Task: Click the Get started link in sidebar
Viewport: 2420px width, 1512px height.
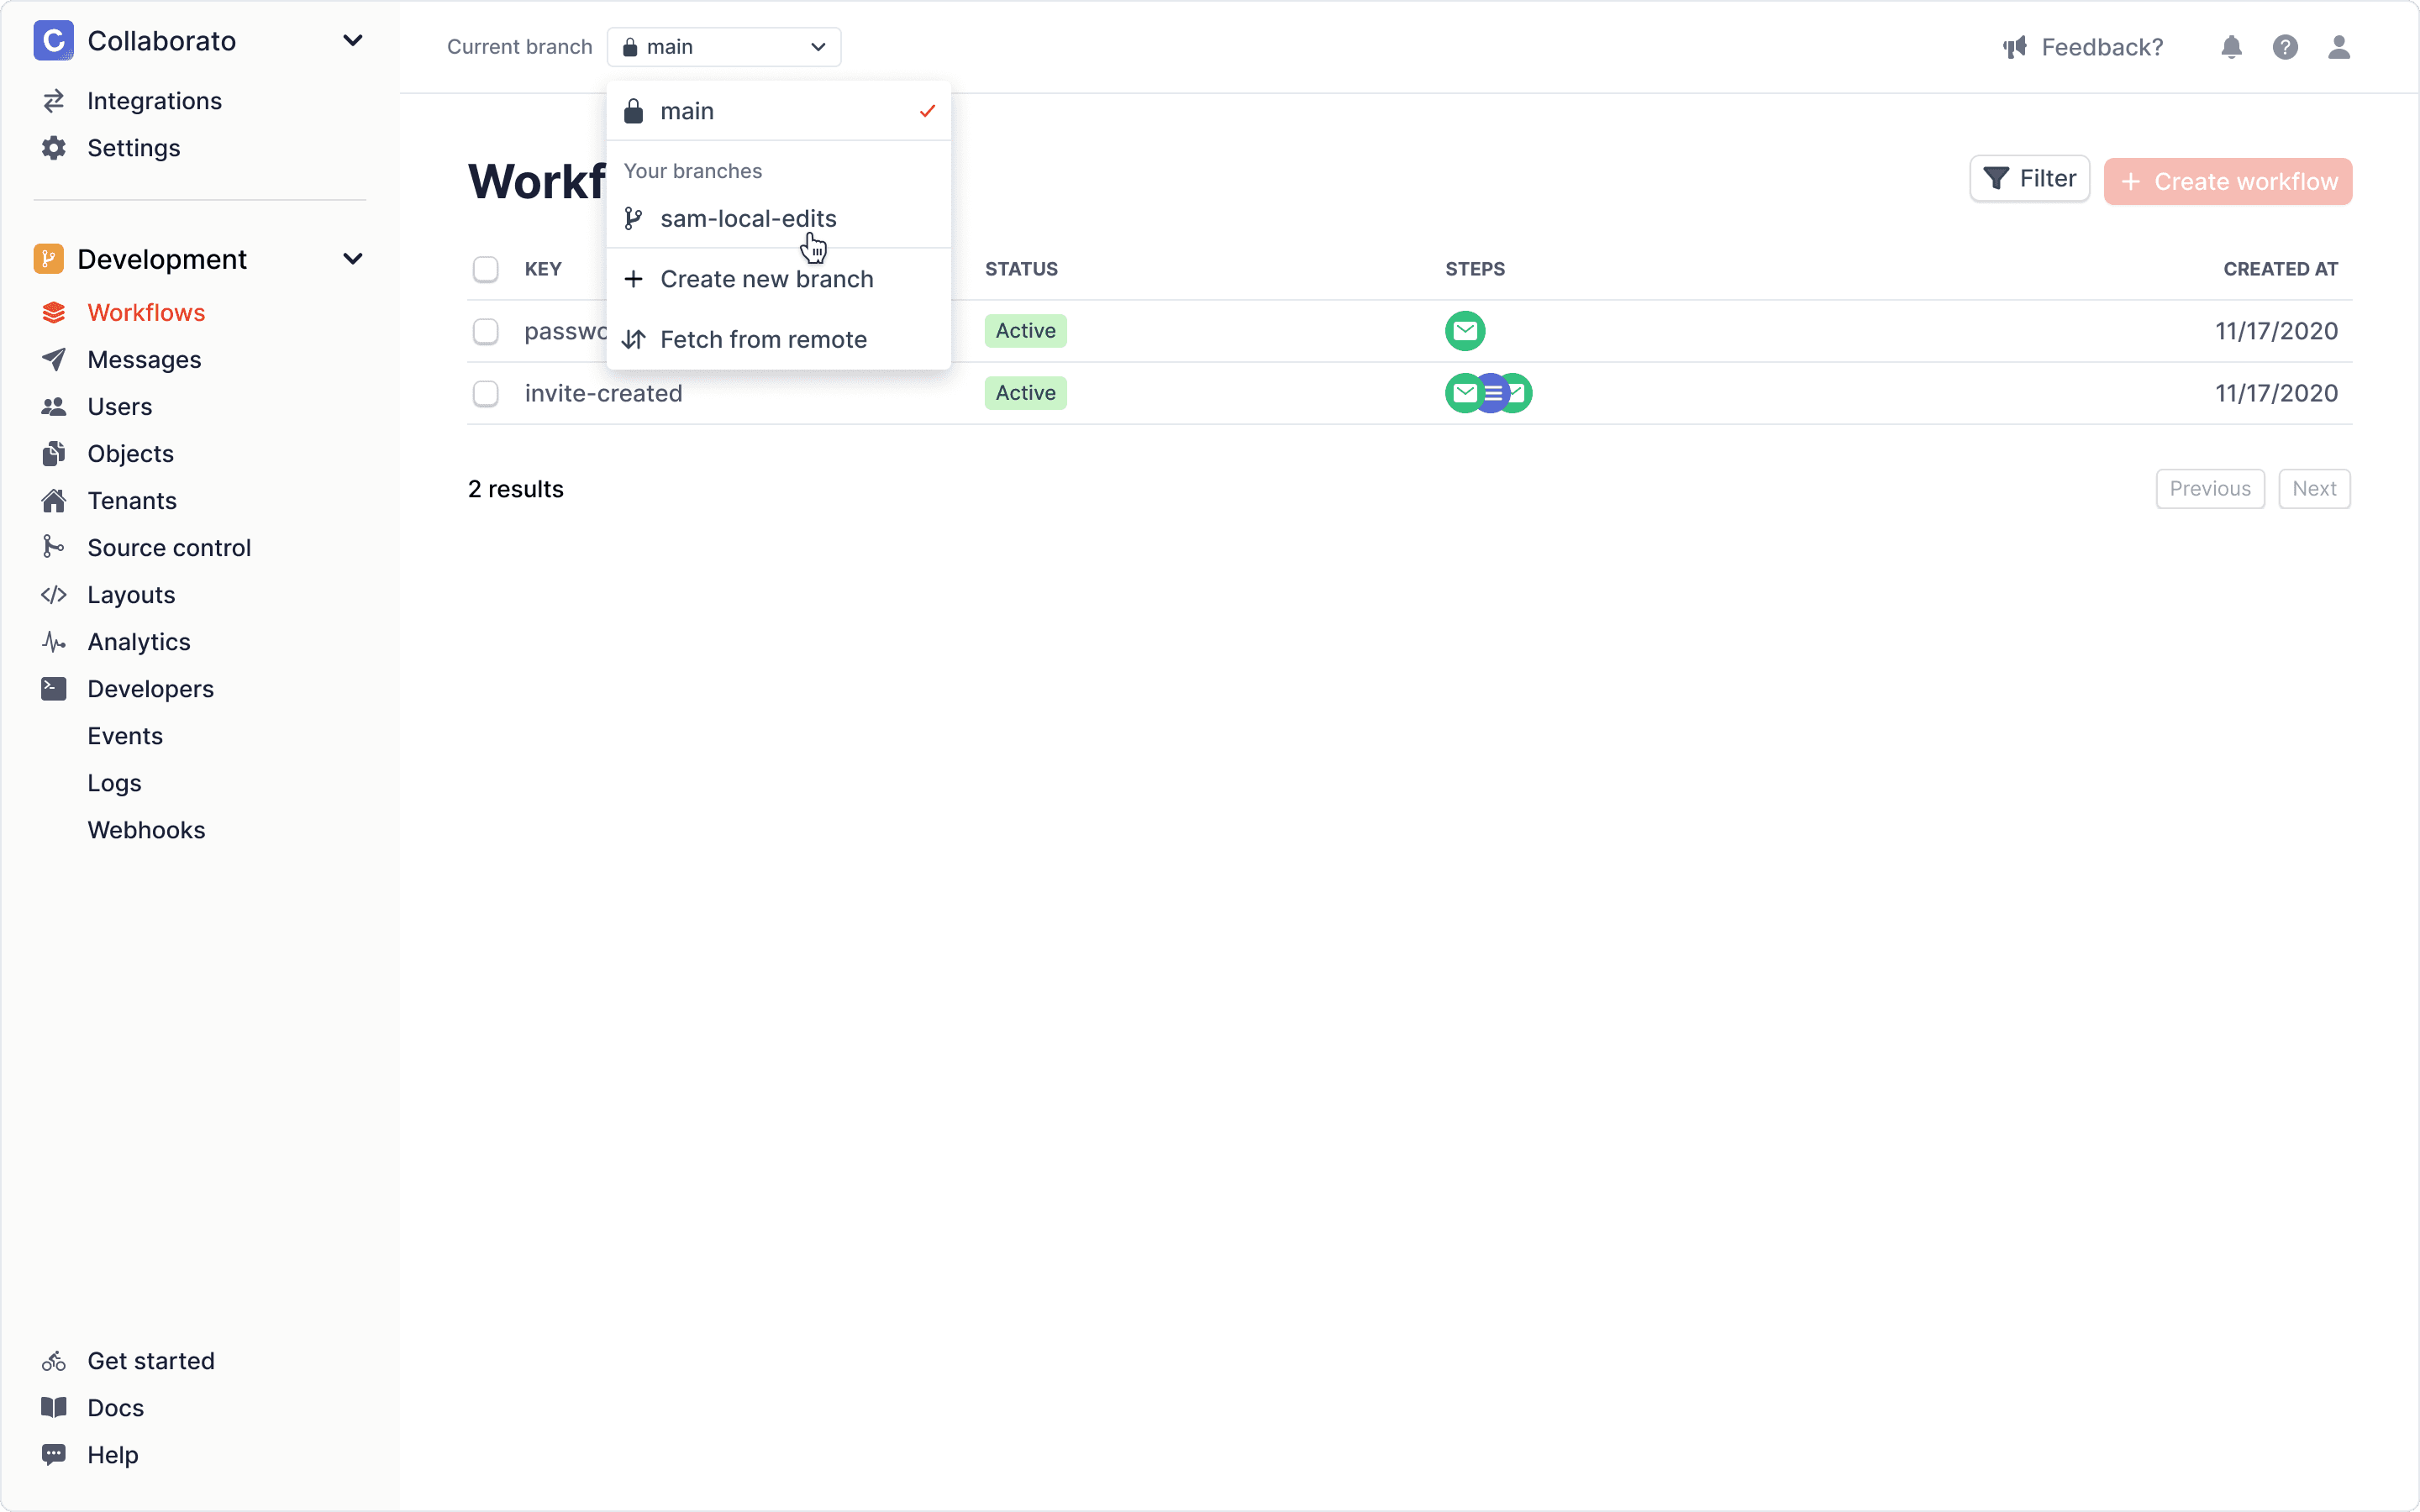Action: tap(151, 1361)
